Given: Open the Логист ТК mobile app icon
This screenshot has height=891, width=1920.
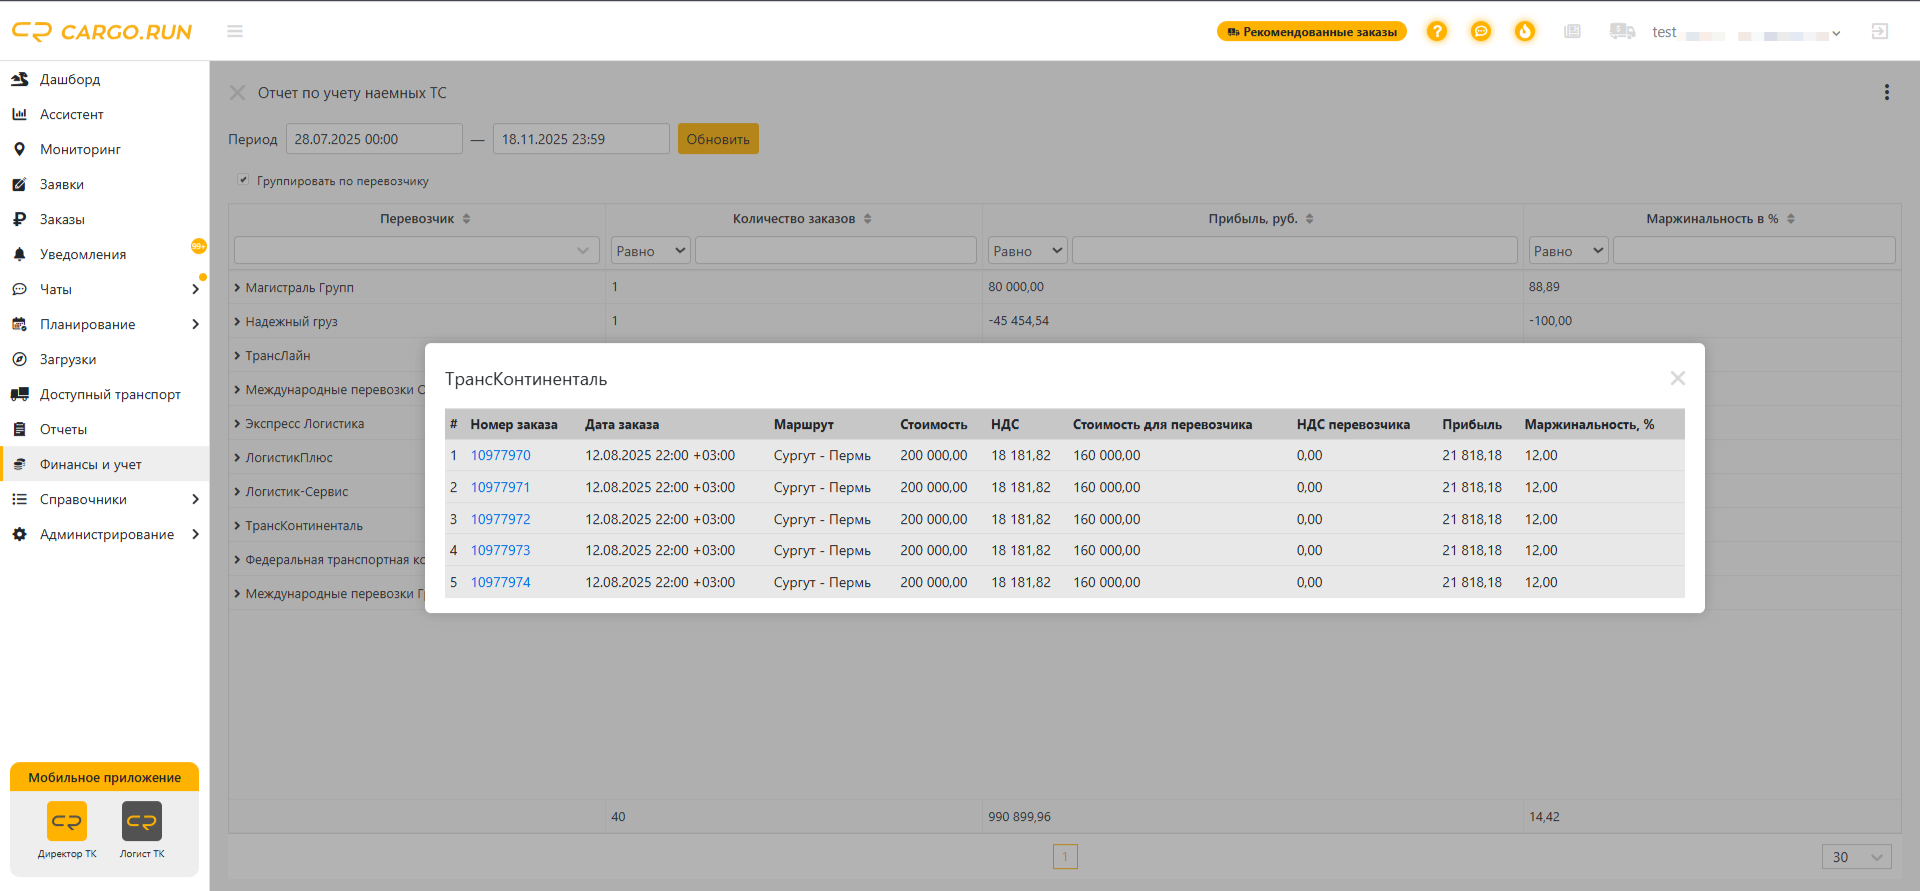Looking at the screenshot, I should click(142, 830).
